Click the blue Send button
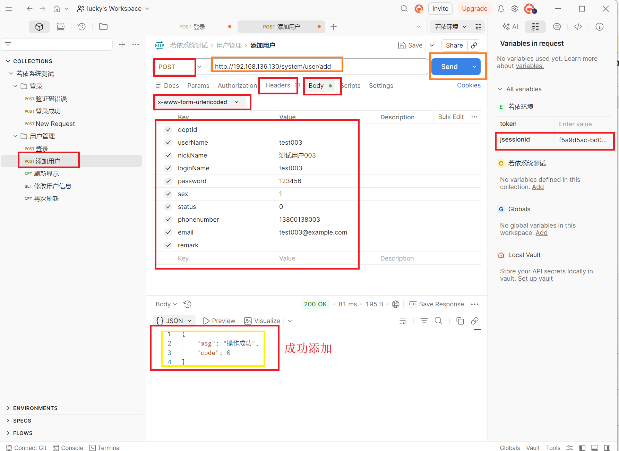Viewport: 619px width, 451px height. click(x=450, y=67)
